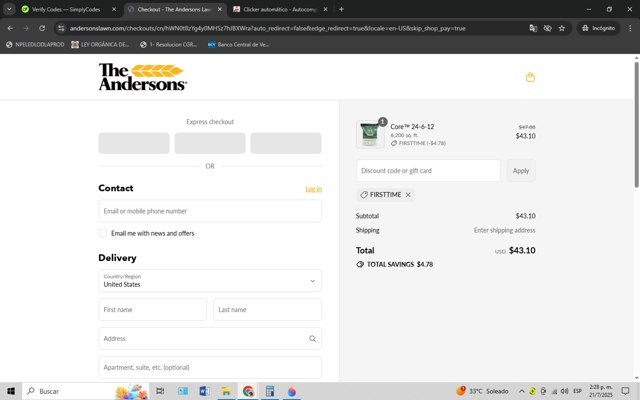The image size is (640, 400).
Task: Click the volume speaker tray icon
Action: point(565,391)
